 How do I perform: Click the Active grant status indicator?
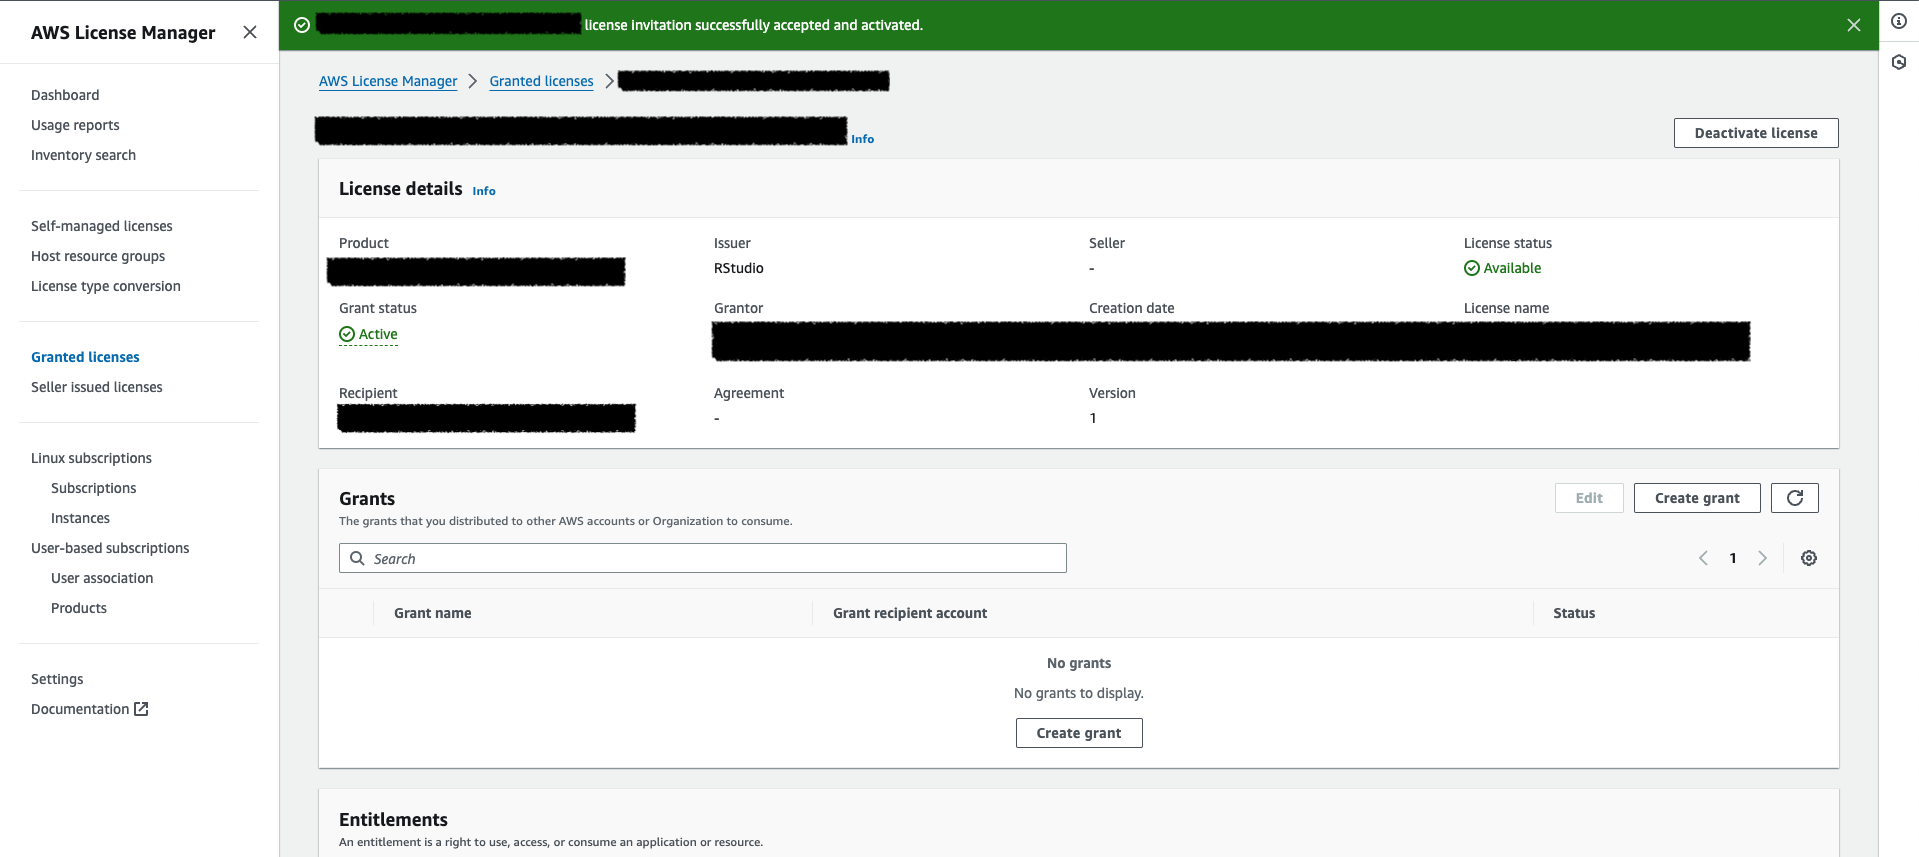(x=369, y=334)
